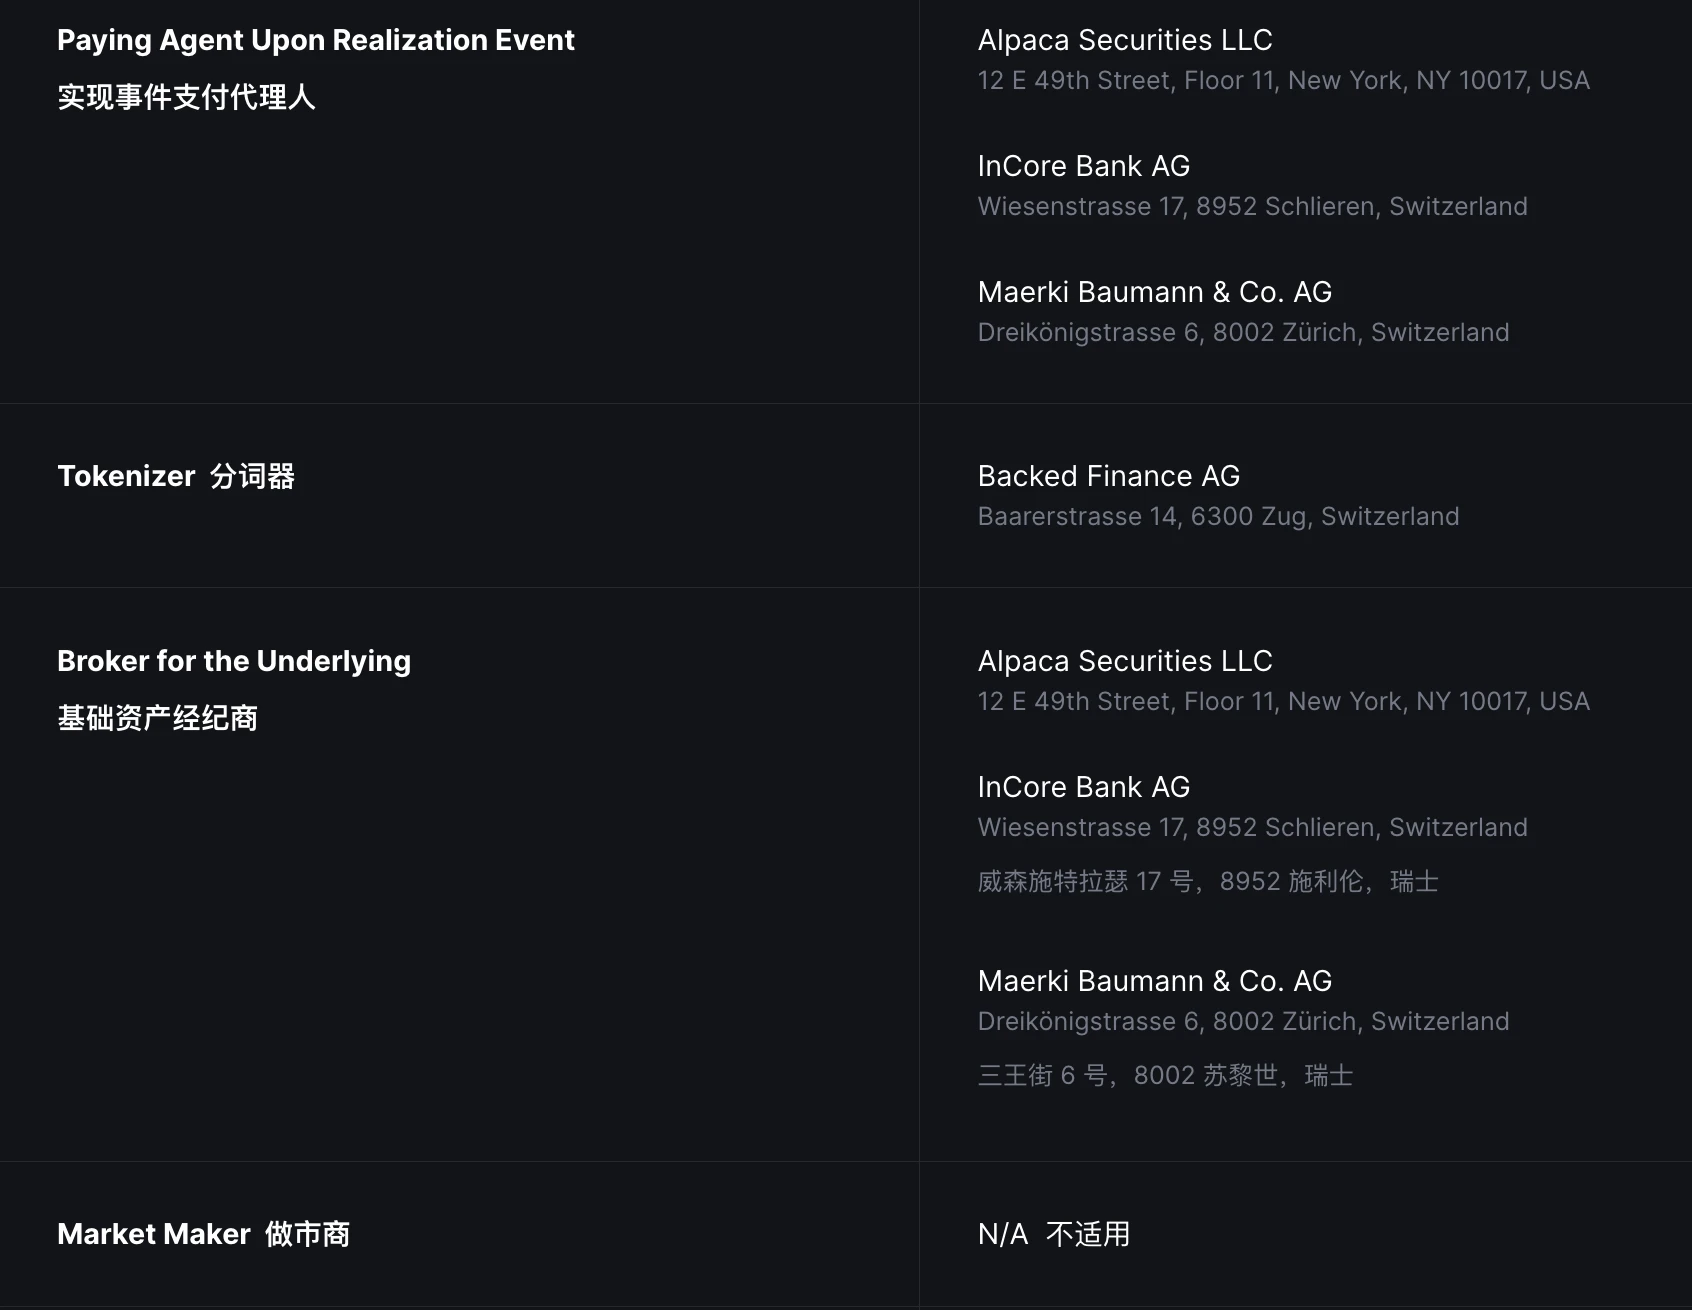Click Alpaca Securities LLC under Paying Agent

pyautogui.click(x=1124, y=40)
